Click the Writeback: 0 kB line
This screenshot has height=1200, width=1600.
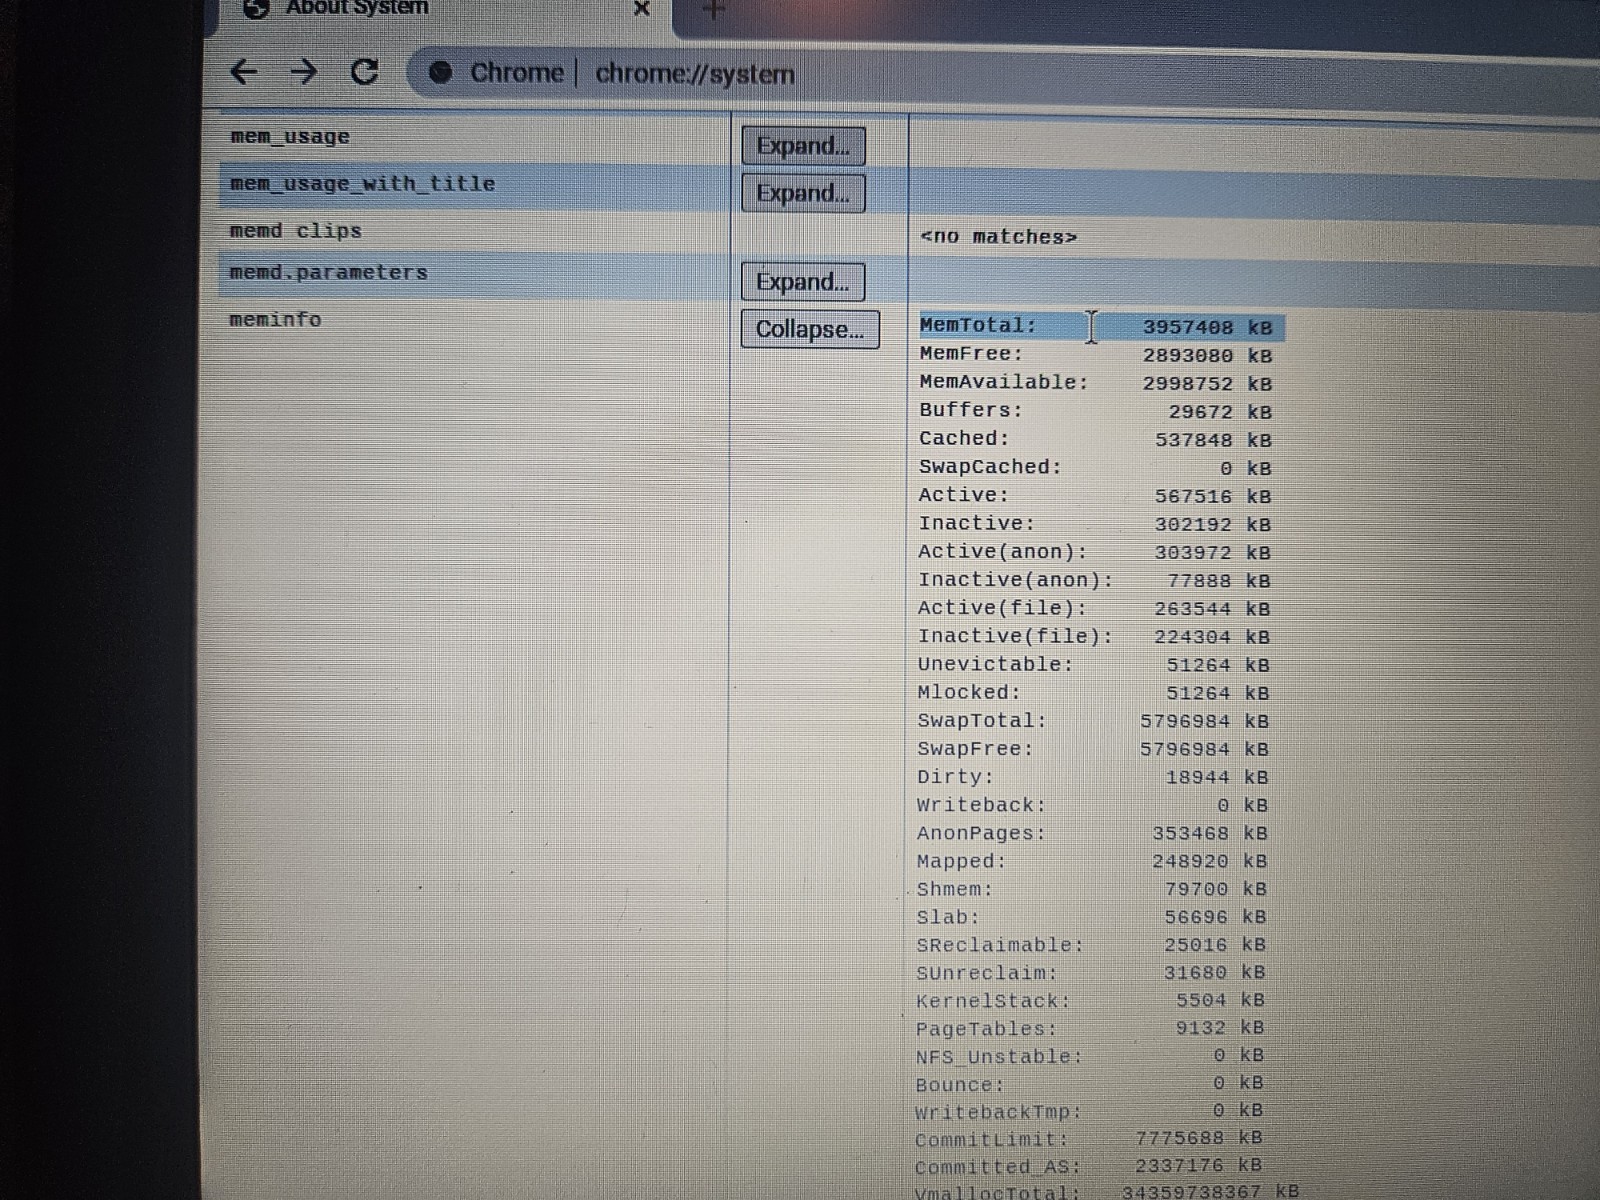pos(1092,805)
